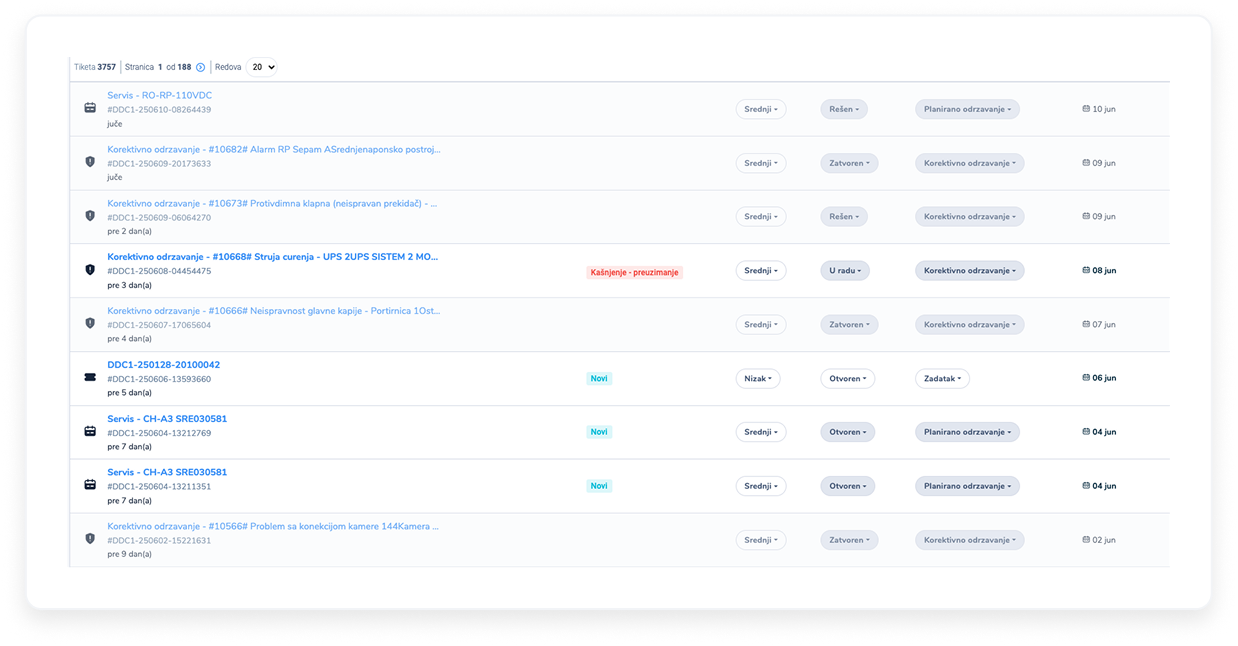Click the 09 jun date on ticket #10673
This screenshot has width=1238, height=646.
pos(1104,217)
